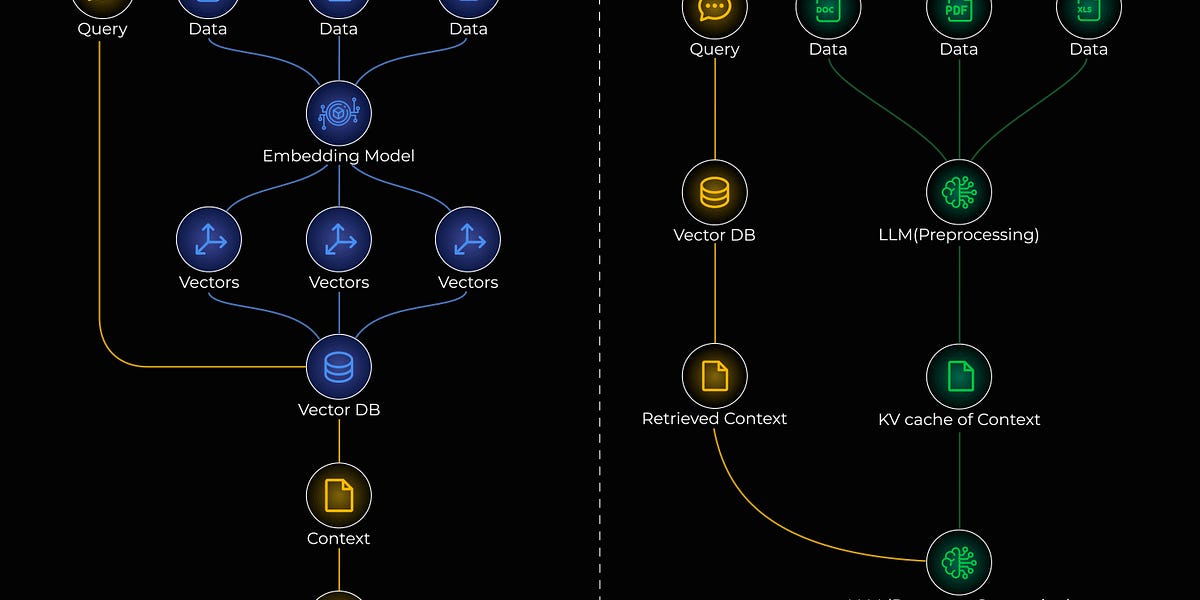This screenshot has height=600, width=1200.
Task: Click the "Retrieved Context" label
Action: tap(715, 418)
